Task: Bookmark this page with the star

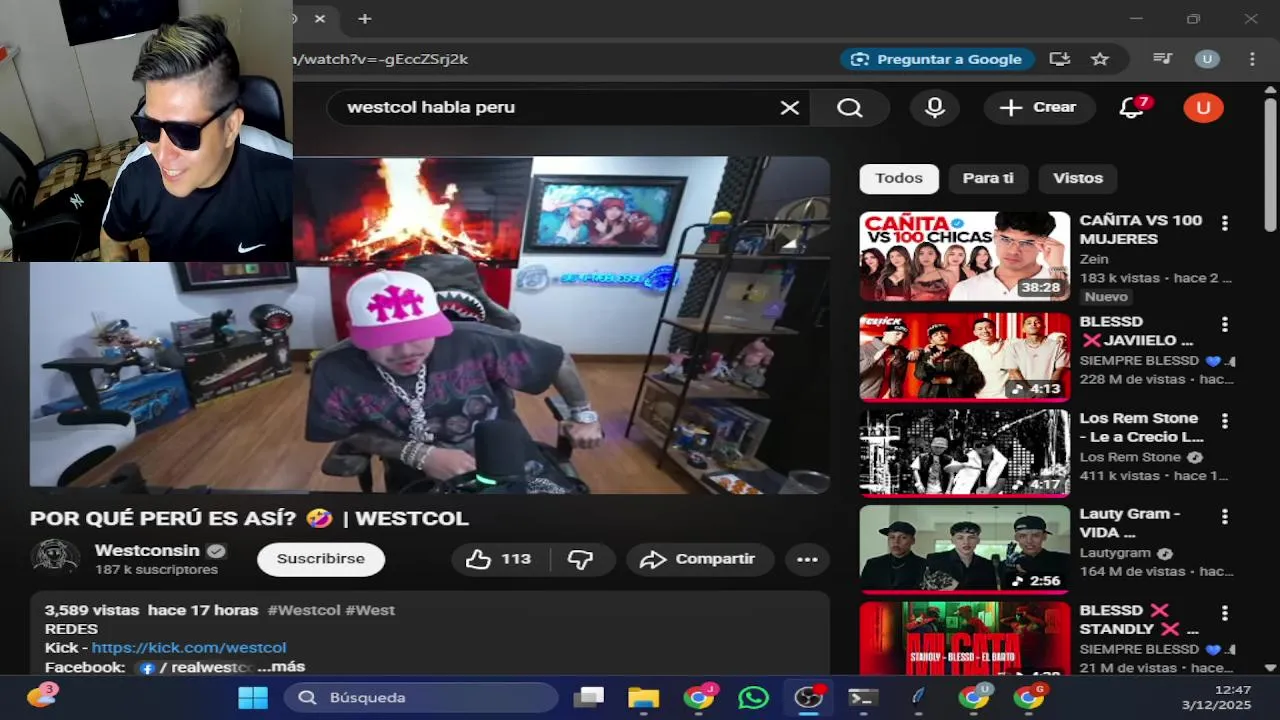Action: point(1100,59)
